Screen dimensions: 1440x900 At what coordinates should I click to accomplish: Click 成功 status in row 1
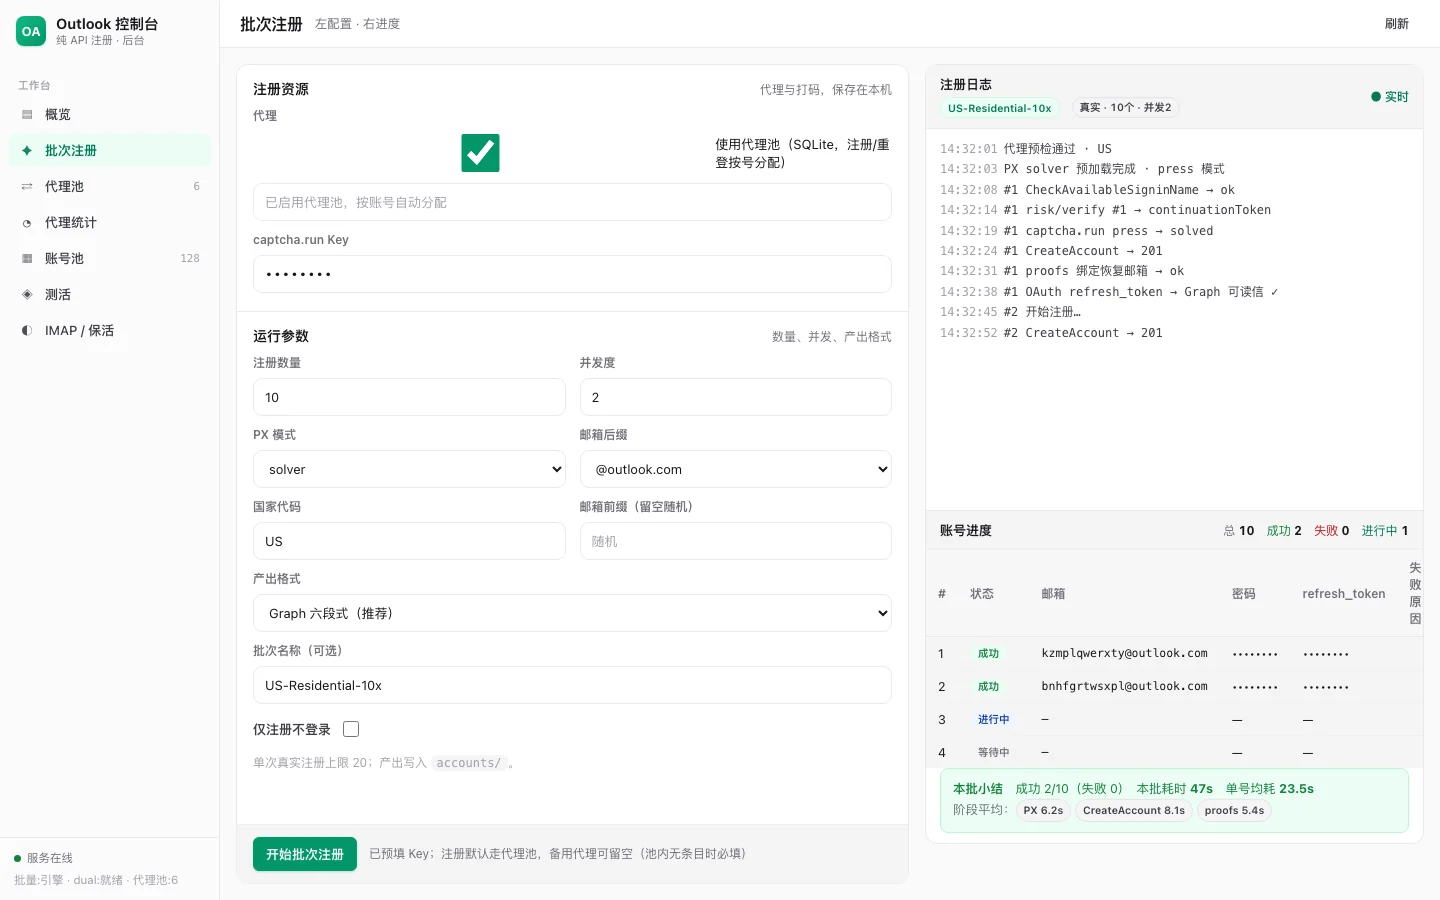click(x=988, y=654)
